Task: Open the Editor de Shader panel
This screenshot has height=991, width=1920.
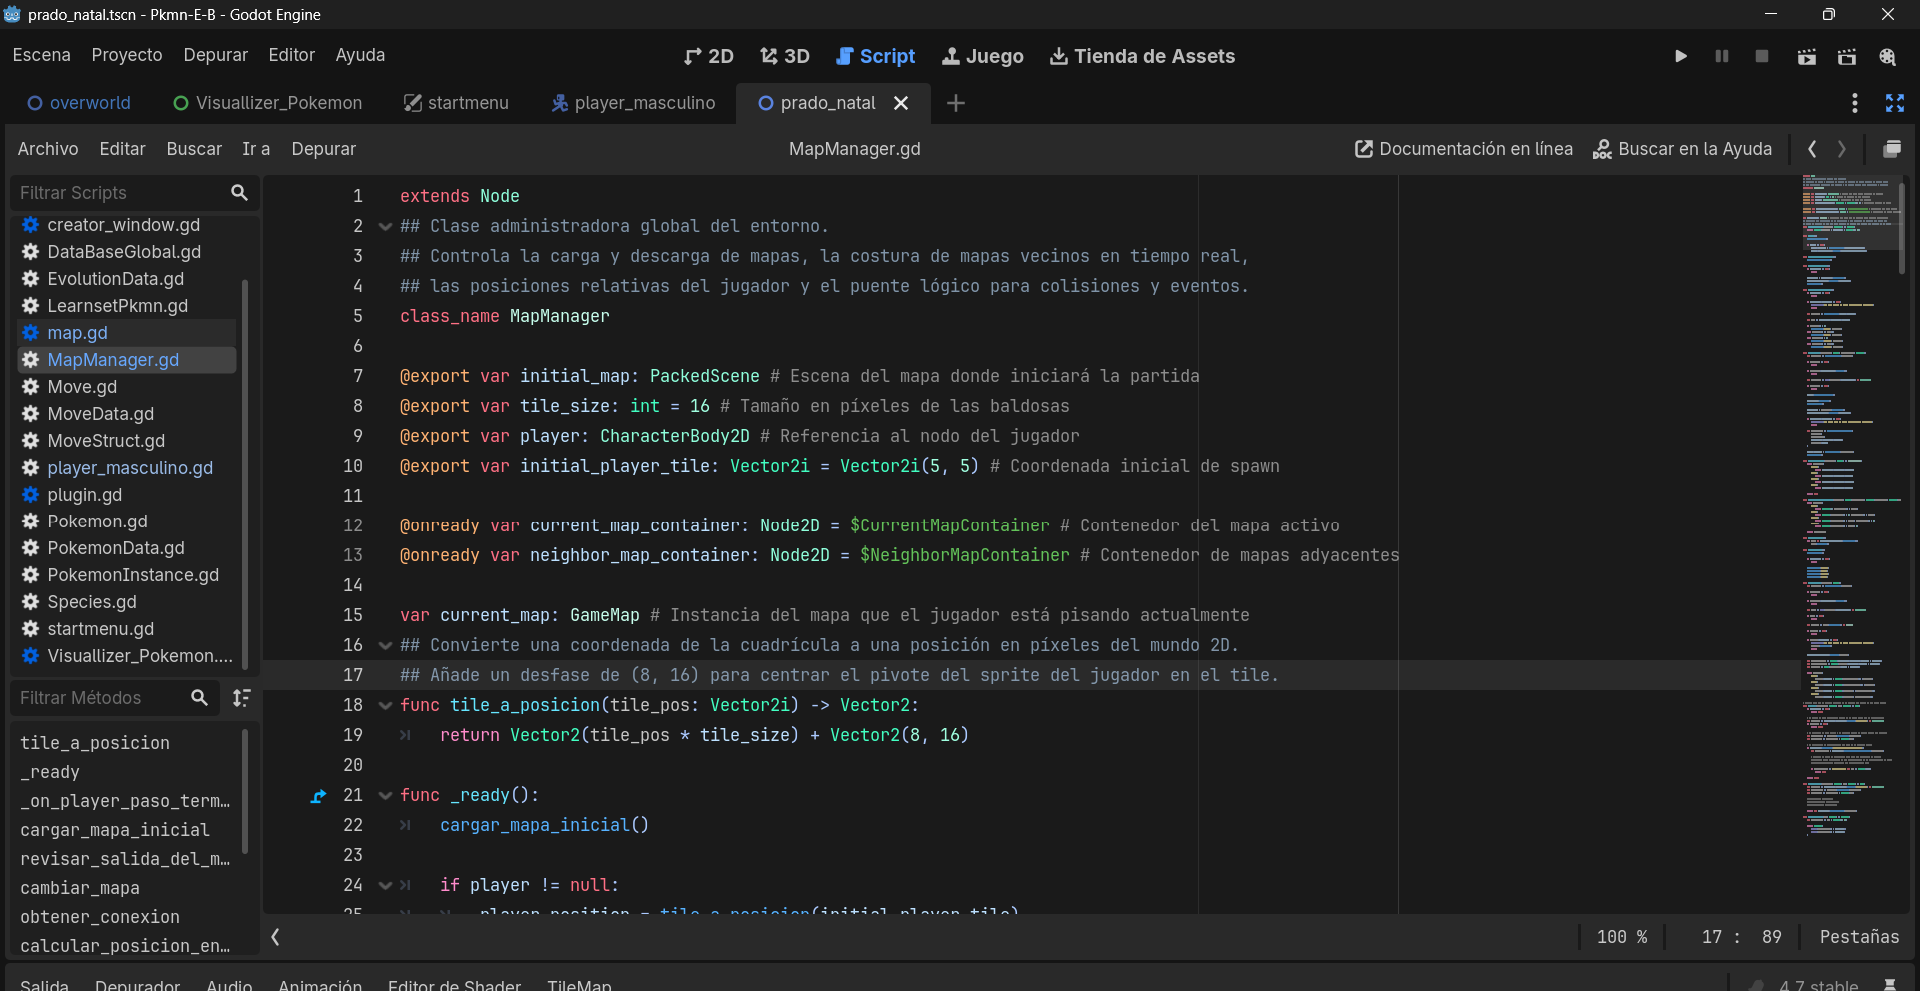Action: click(x=454, y=985)
